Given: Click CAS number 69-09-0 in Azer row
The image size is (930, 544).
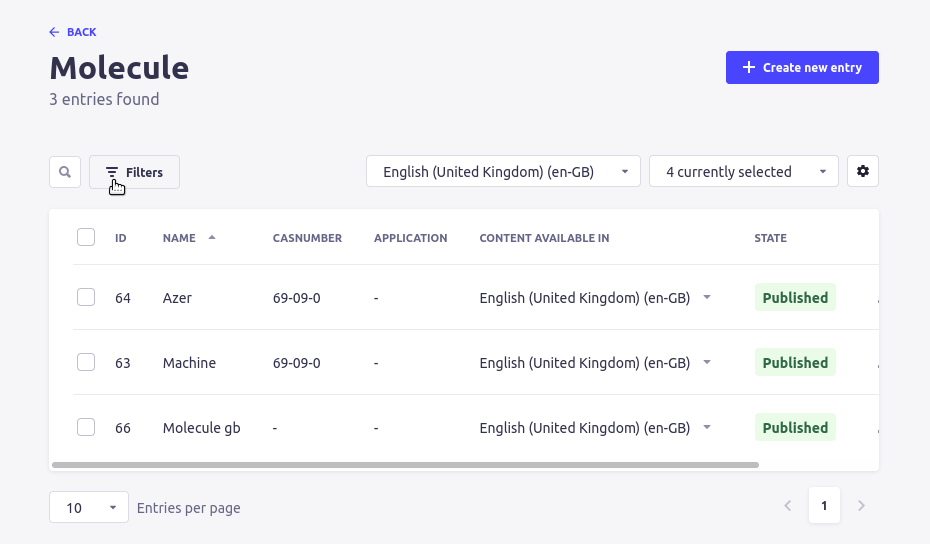Looking at the screenshot, I should pyautogui.click(x=297, y=298).
